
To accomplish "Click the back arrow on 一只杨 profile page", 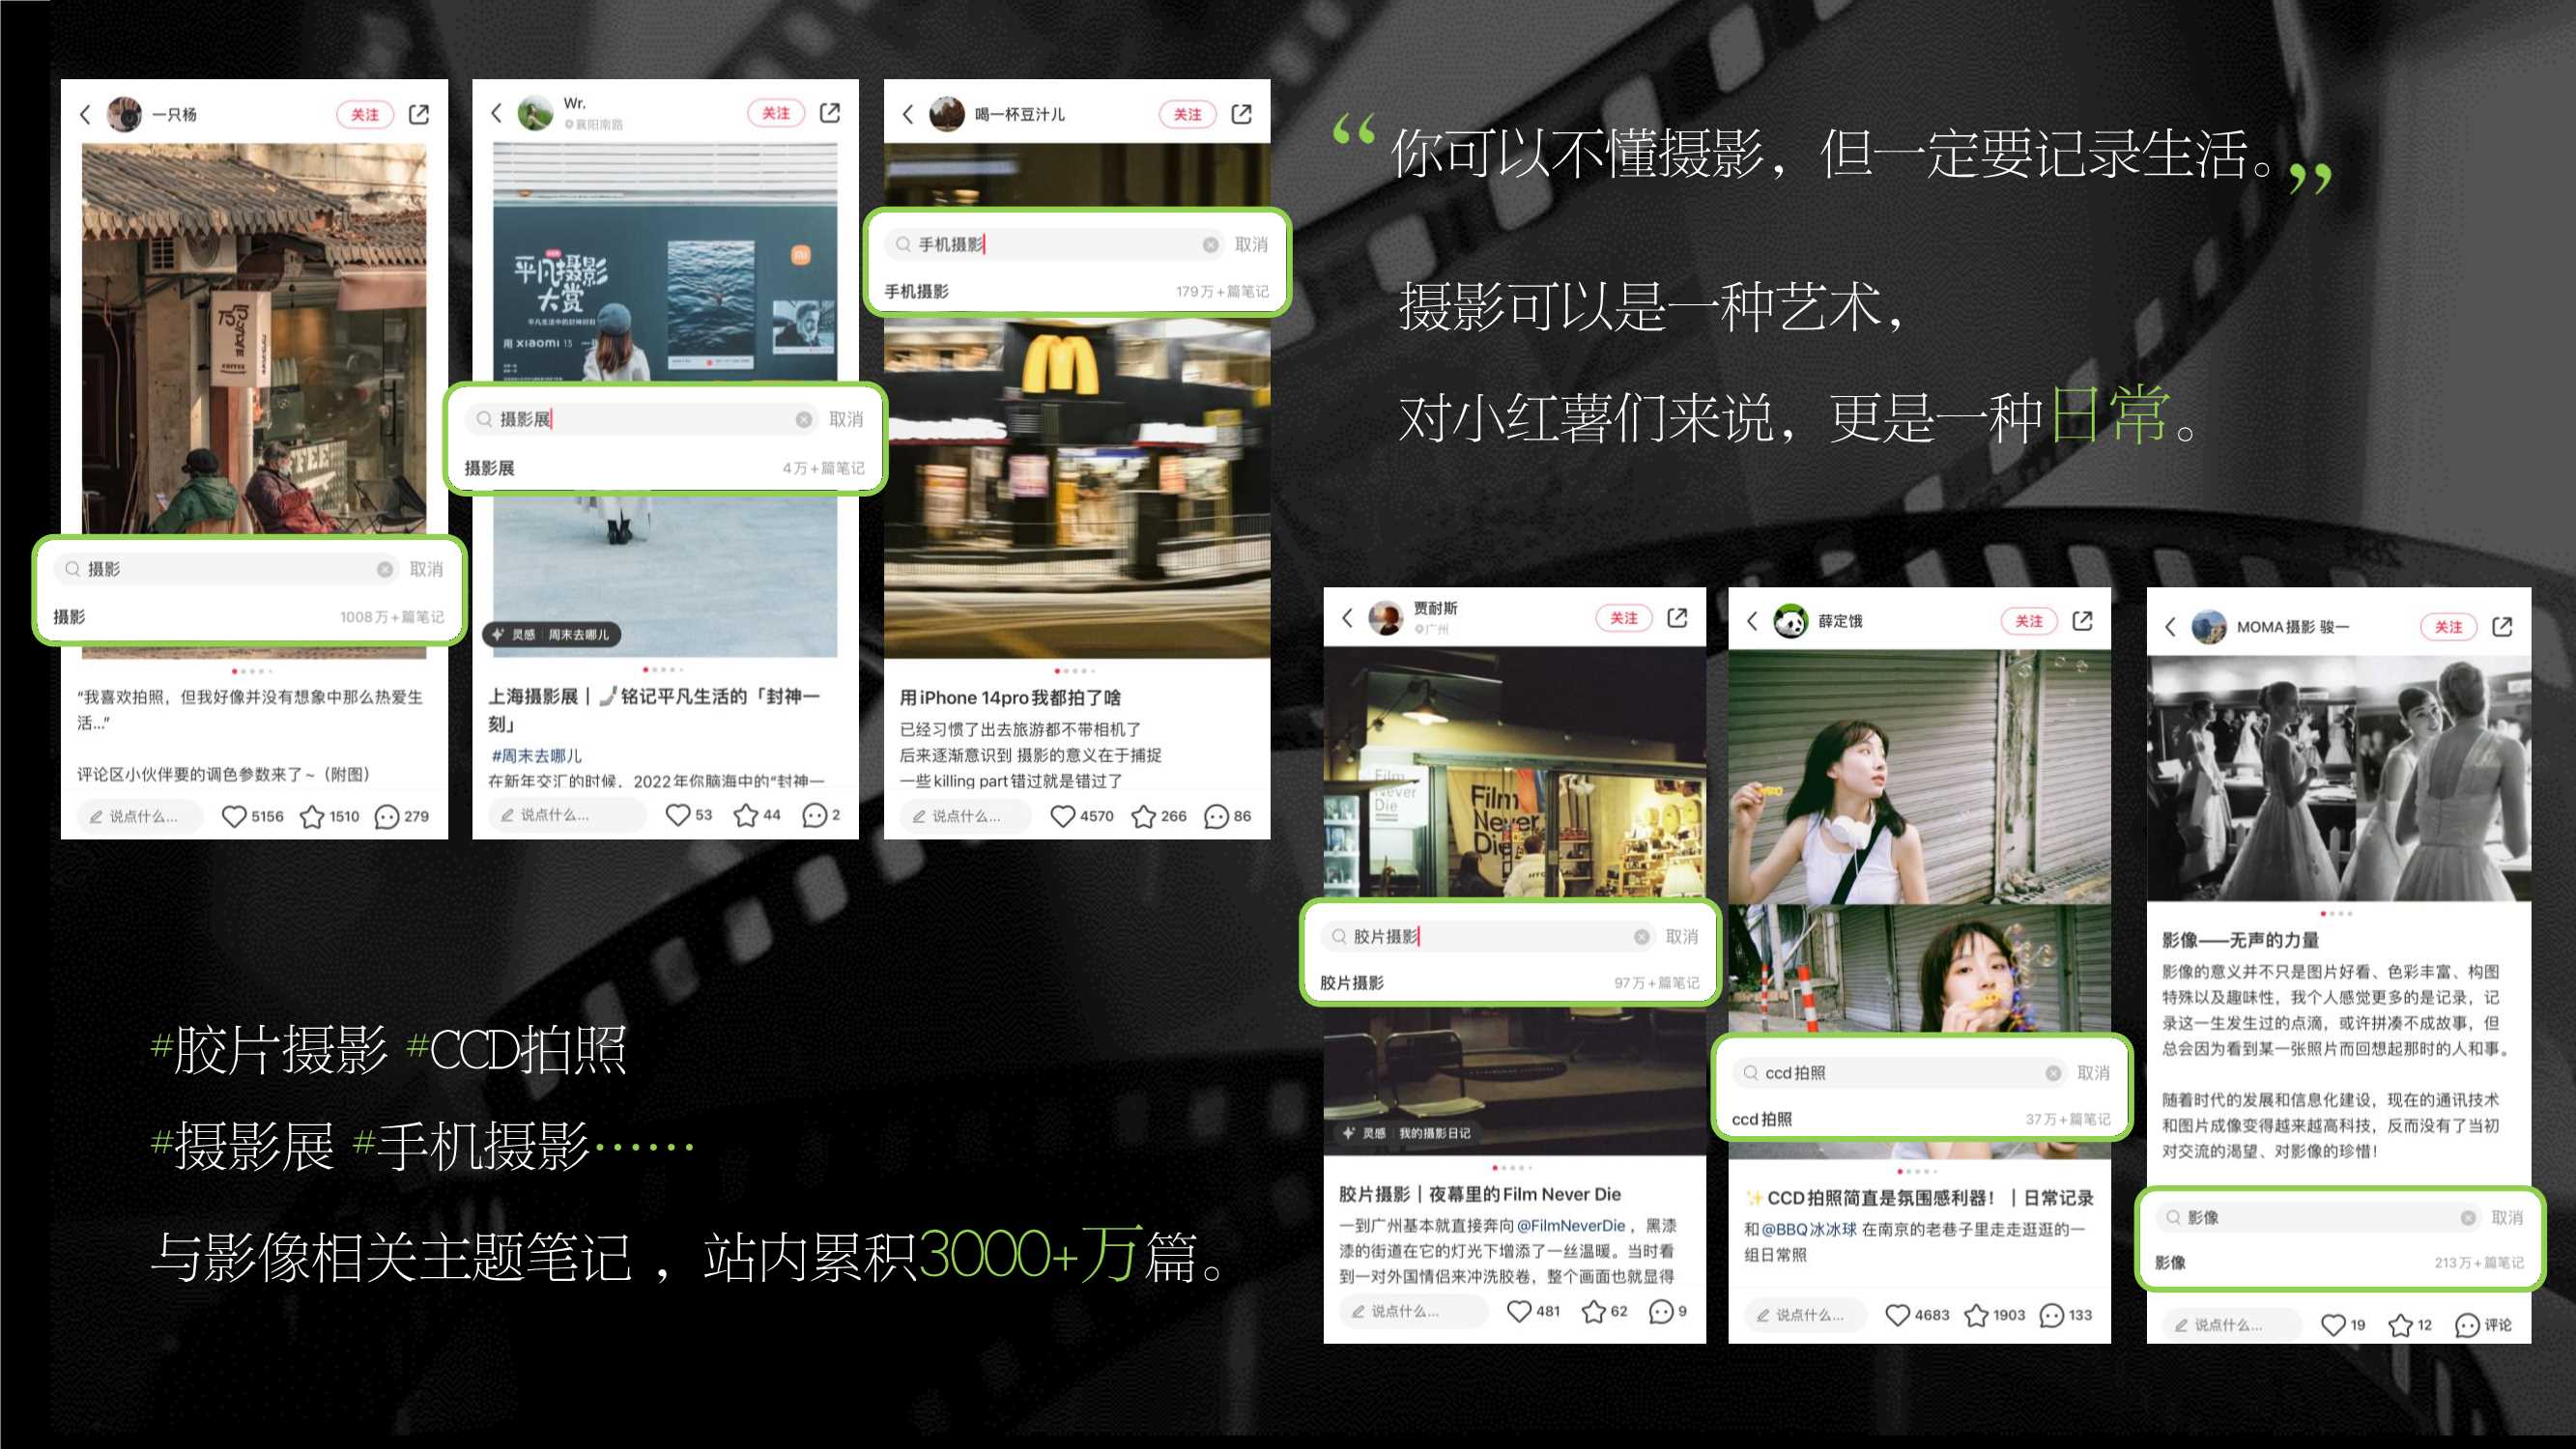I will [x=88, y=113].
